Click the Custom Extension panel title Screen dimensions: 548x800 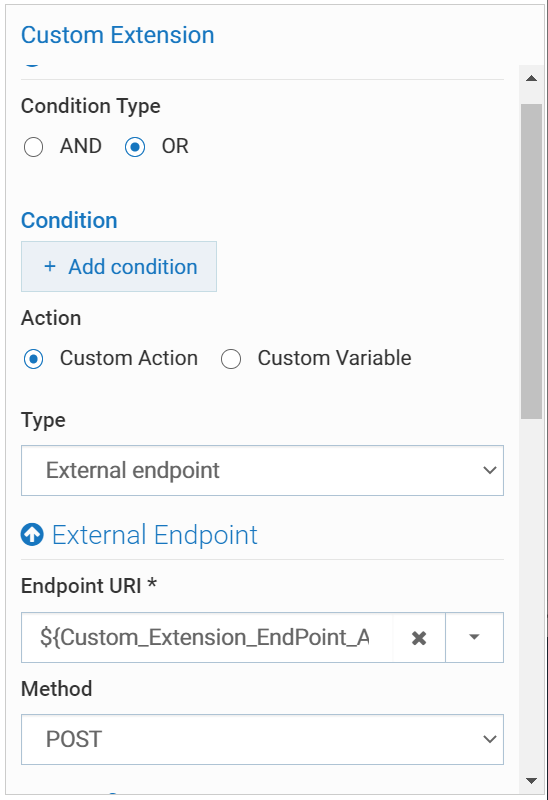coord(117,35)
